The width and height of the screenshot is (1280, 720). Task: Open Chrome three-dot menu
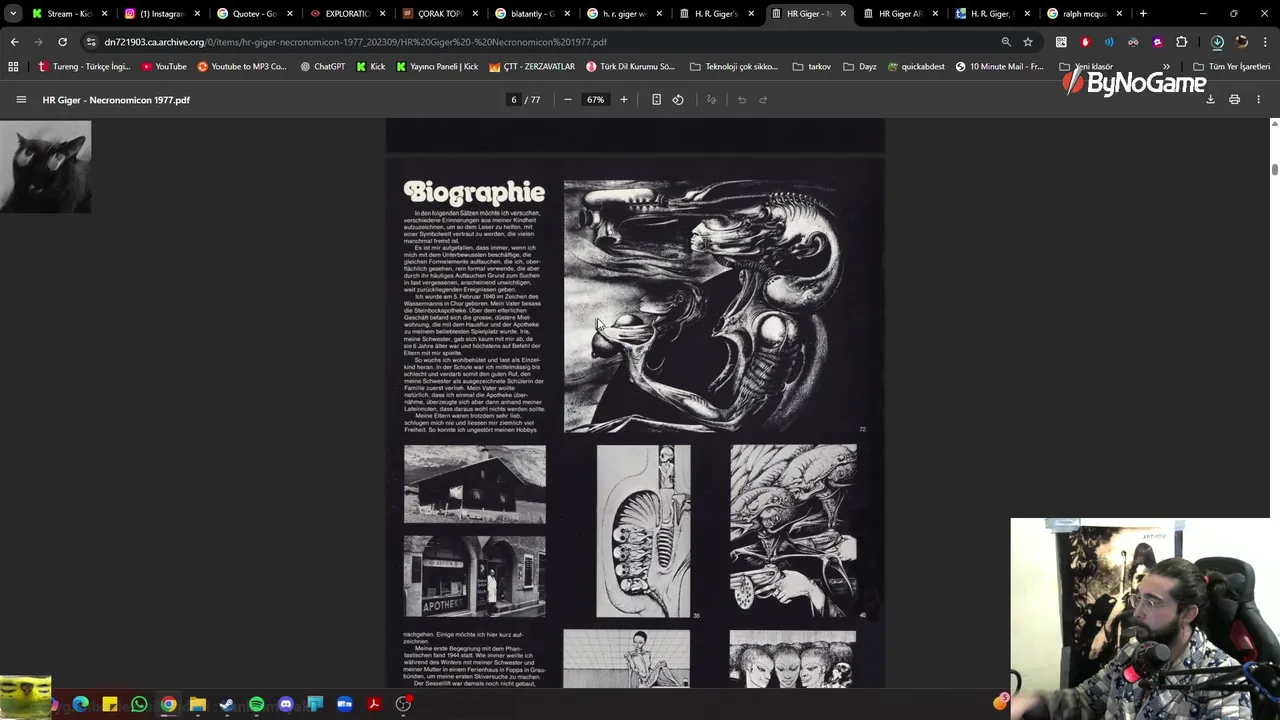coord(1265,42)
